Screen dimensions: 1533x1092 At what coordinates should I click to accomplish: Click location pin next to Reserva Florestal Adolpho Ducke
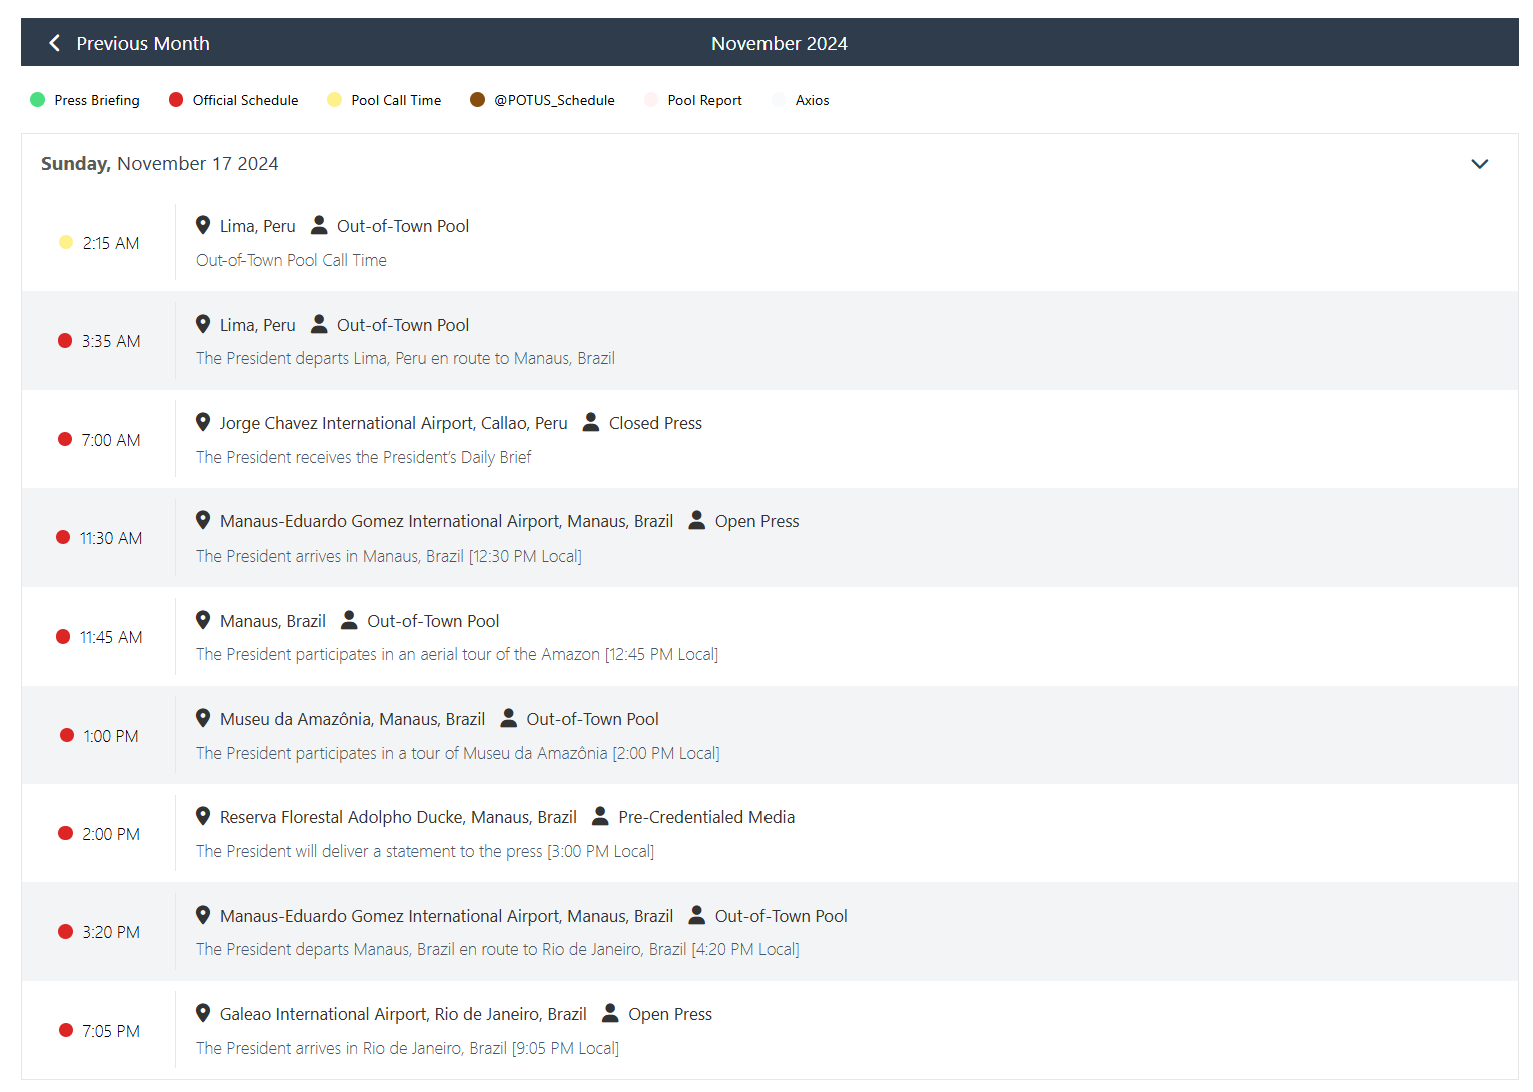(x=203, y=816)
